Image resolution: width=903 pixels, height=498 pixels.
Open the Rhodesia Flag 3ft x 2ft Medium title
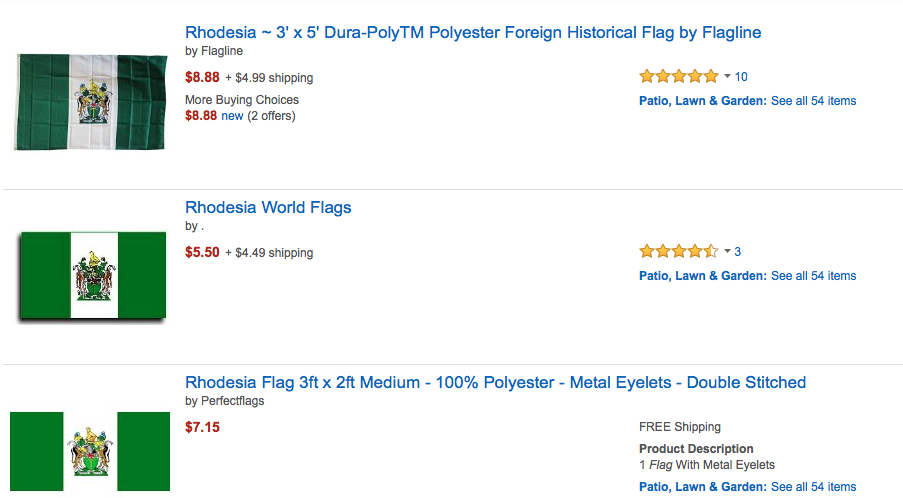pyautogui.click(x=495, y=382)
